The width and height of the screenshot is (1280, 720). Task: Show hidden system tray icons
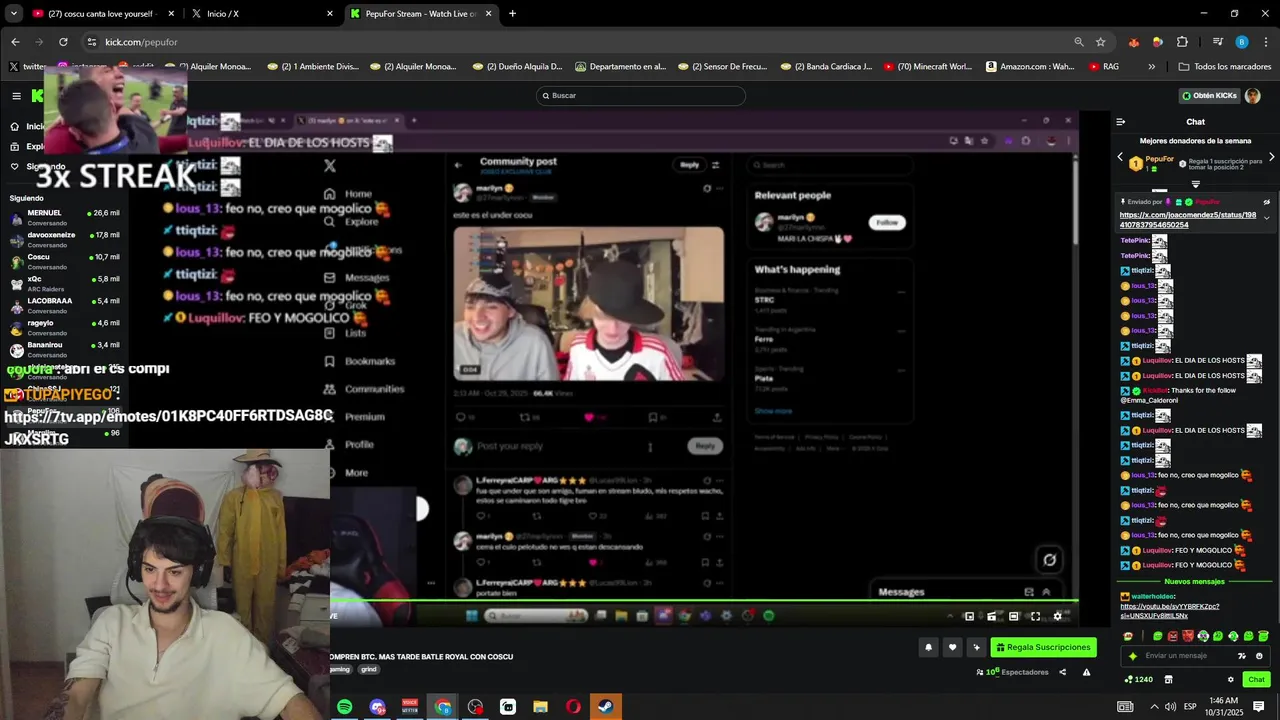pos(1154,706)
